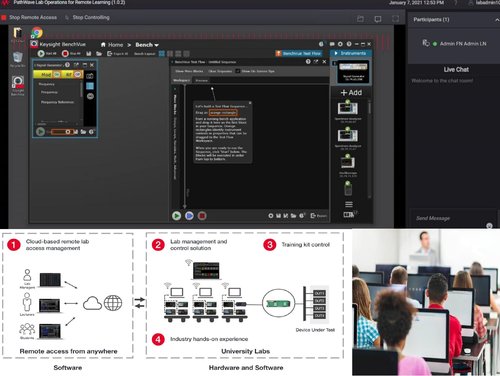Collapse the Instruments panel
This screenshot has width=500, height=376.
pyautogui.click(x=351, y=53)
